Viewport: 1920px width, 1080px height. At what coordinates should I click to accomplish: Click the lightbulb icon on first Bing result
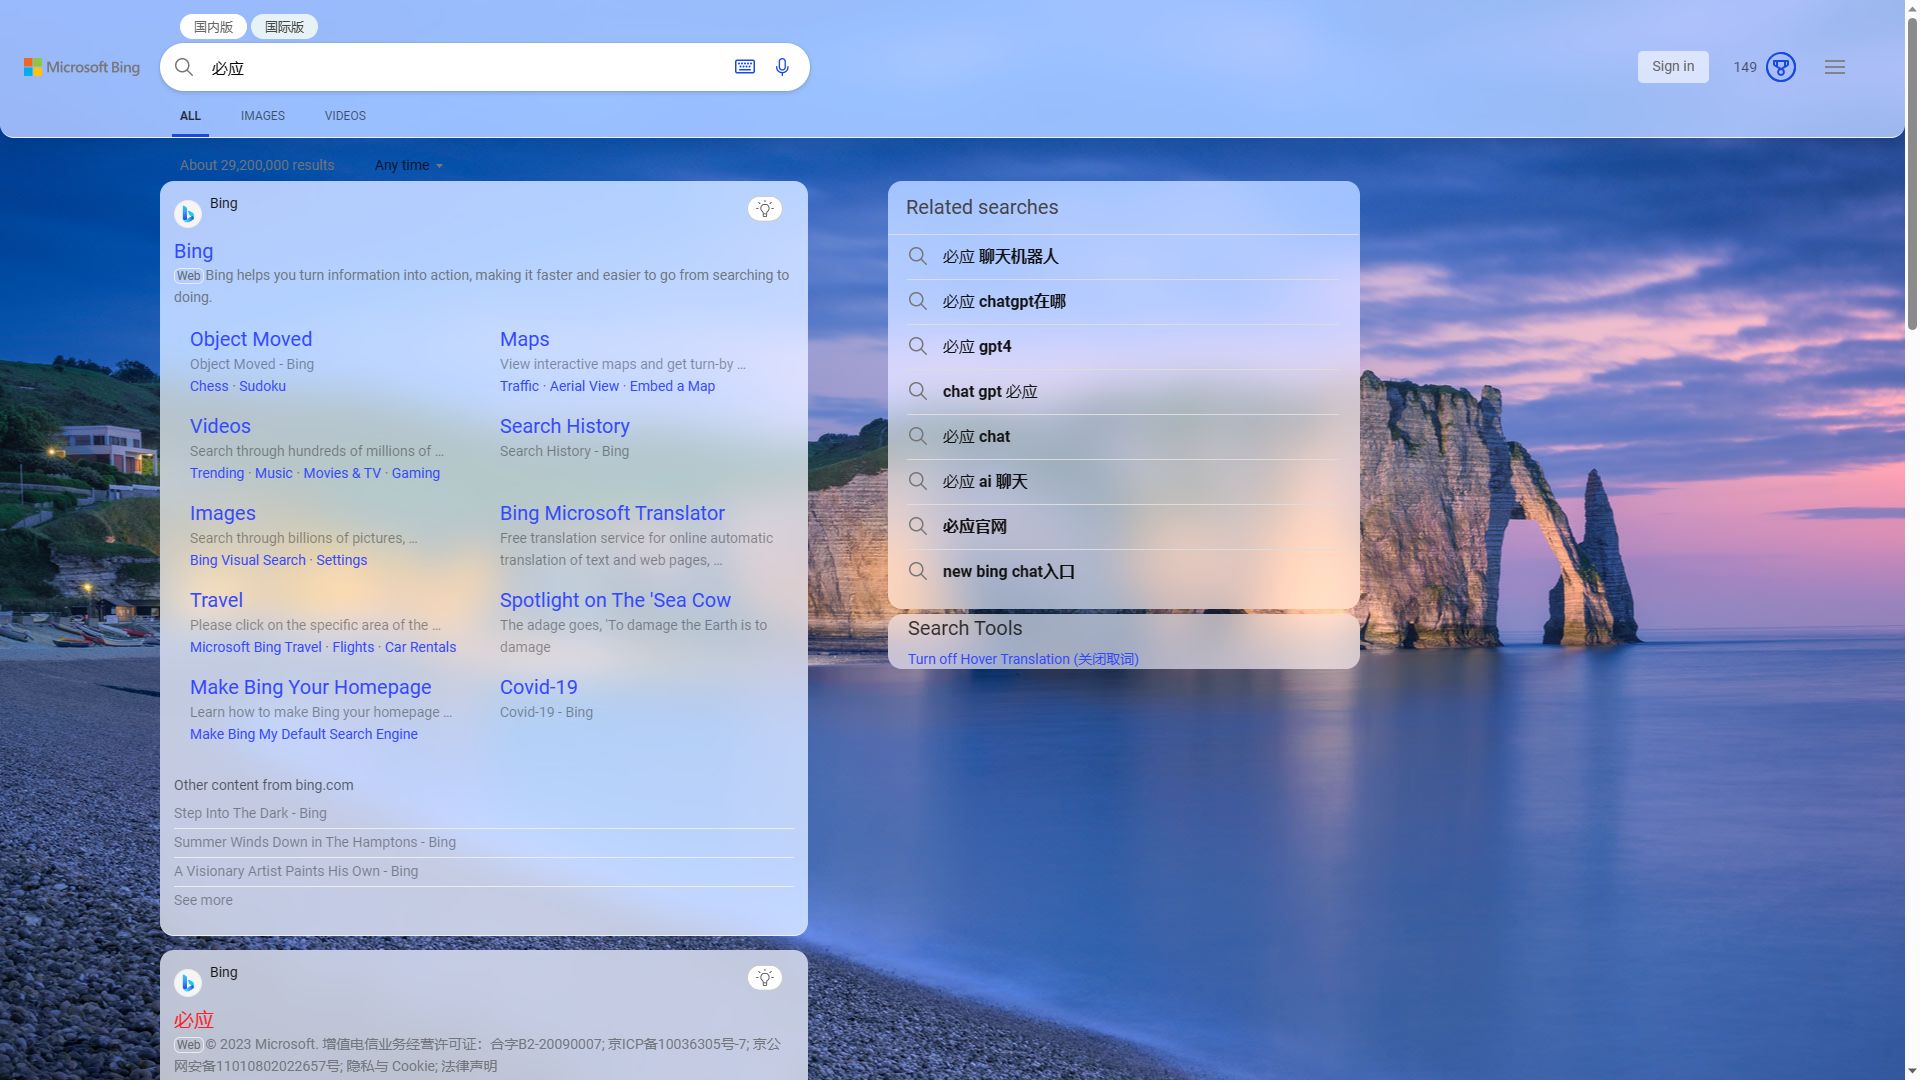click(765, 209)
